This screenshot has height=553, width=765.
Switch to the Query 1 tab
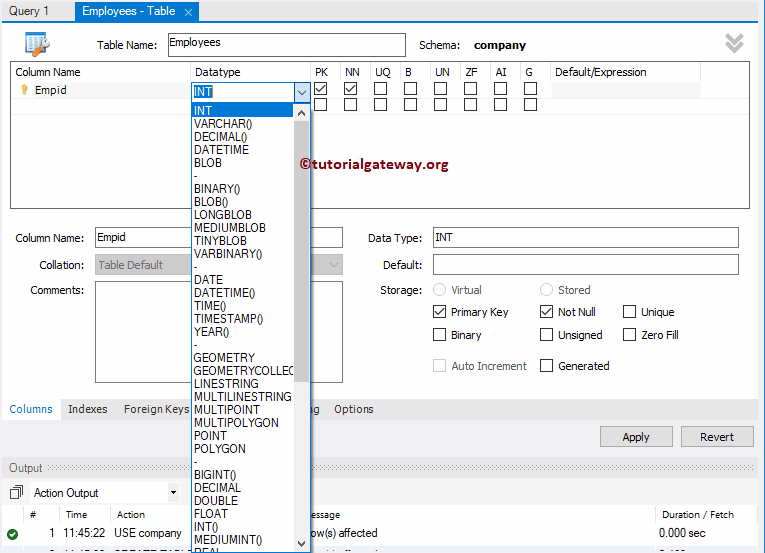(x=29, y=11)
